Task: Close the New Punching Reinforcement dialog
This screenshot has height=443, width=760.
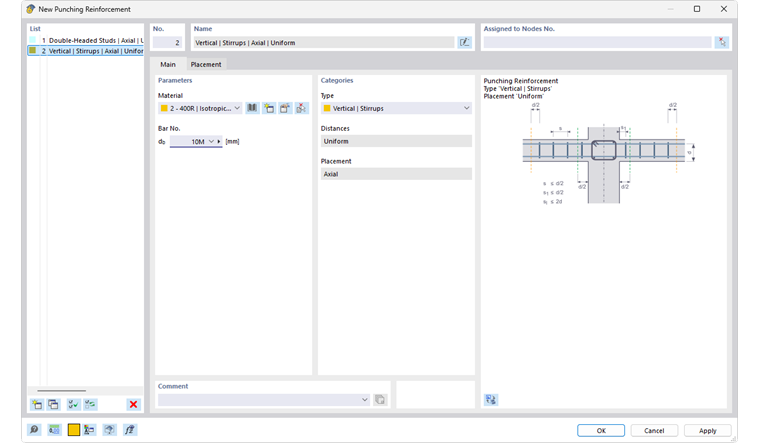Action: (x=724, y=9)
